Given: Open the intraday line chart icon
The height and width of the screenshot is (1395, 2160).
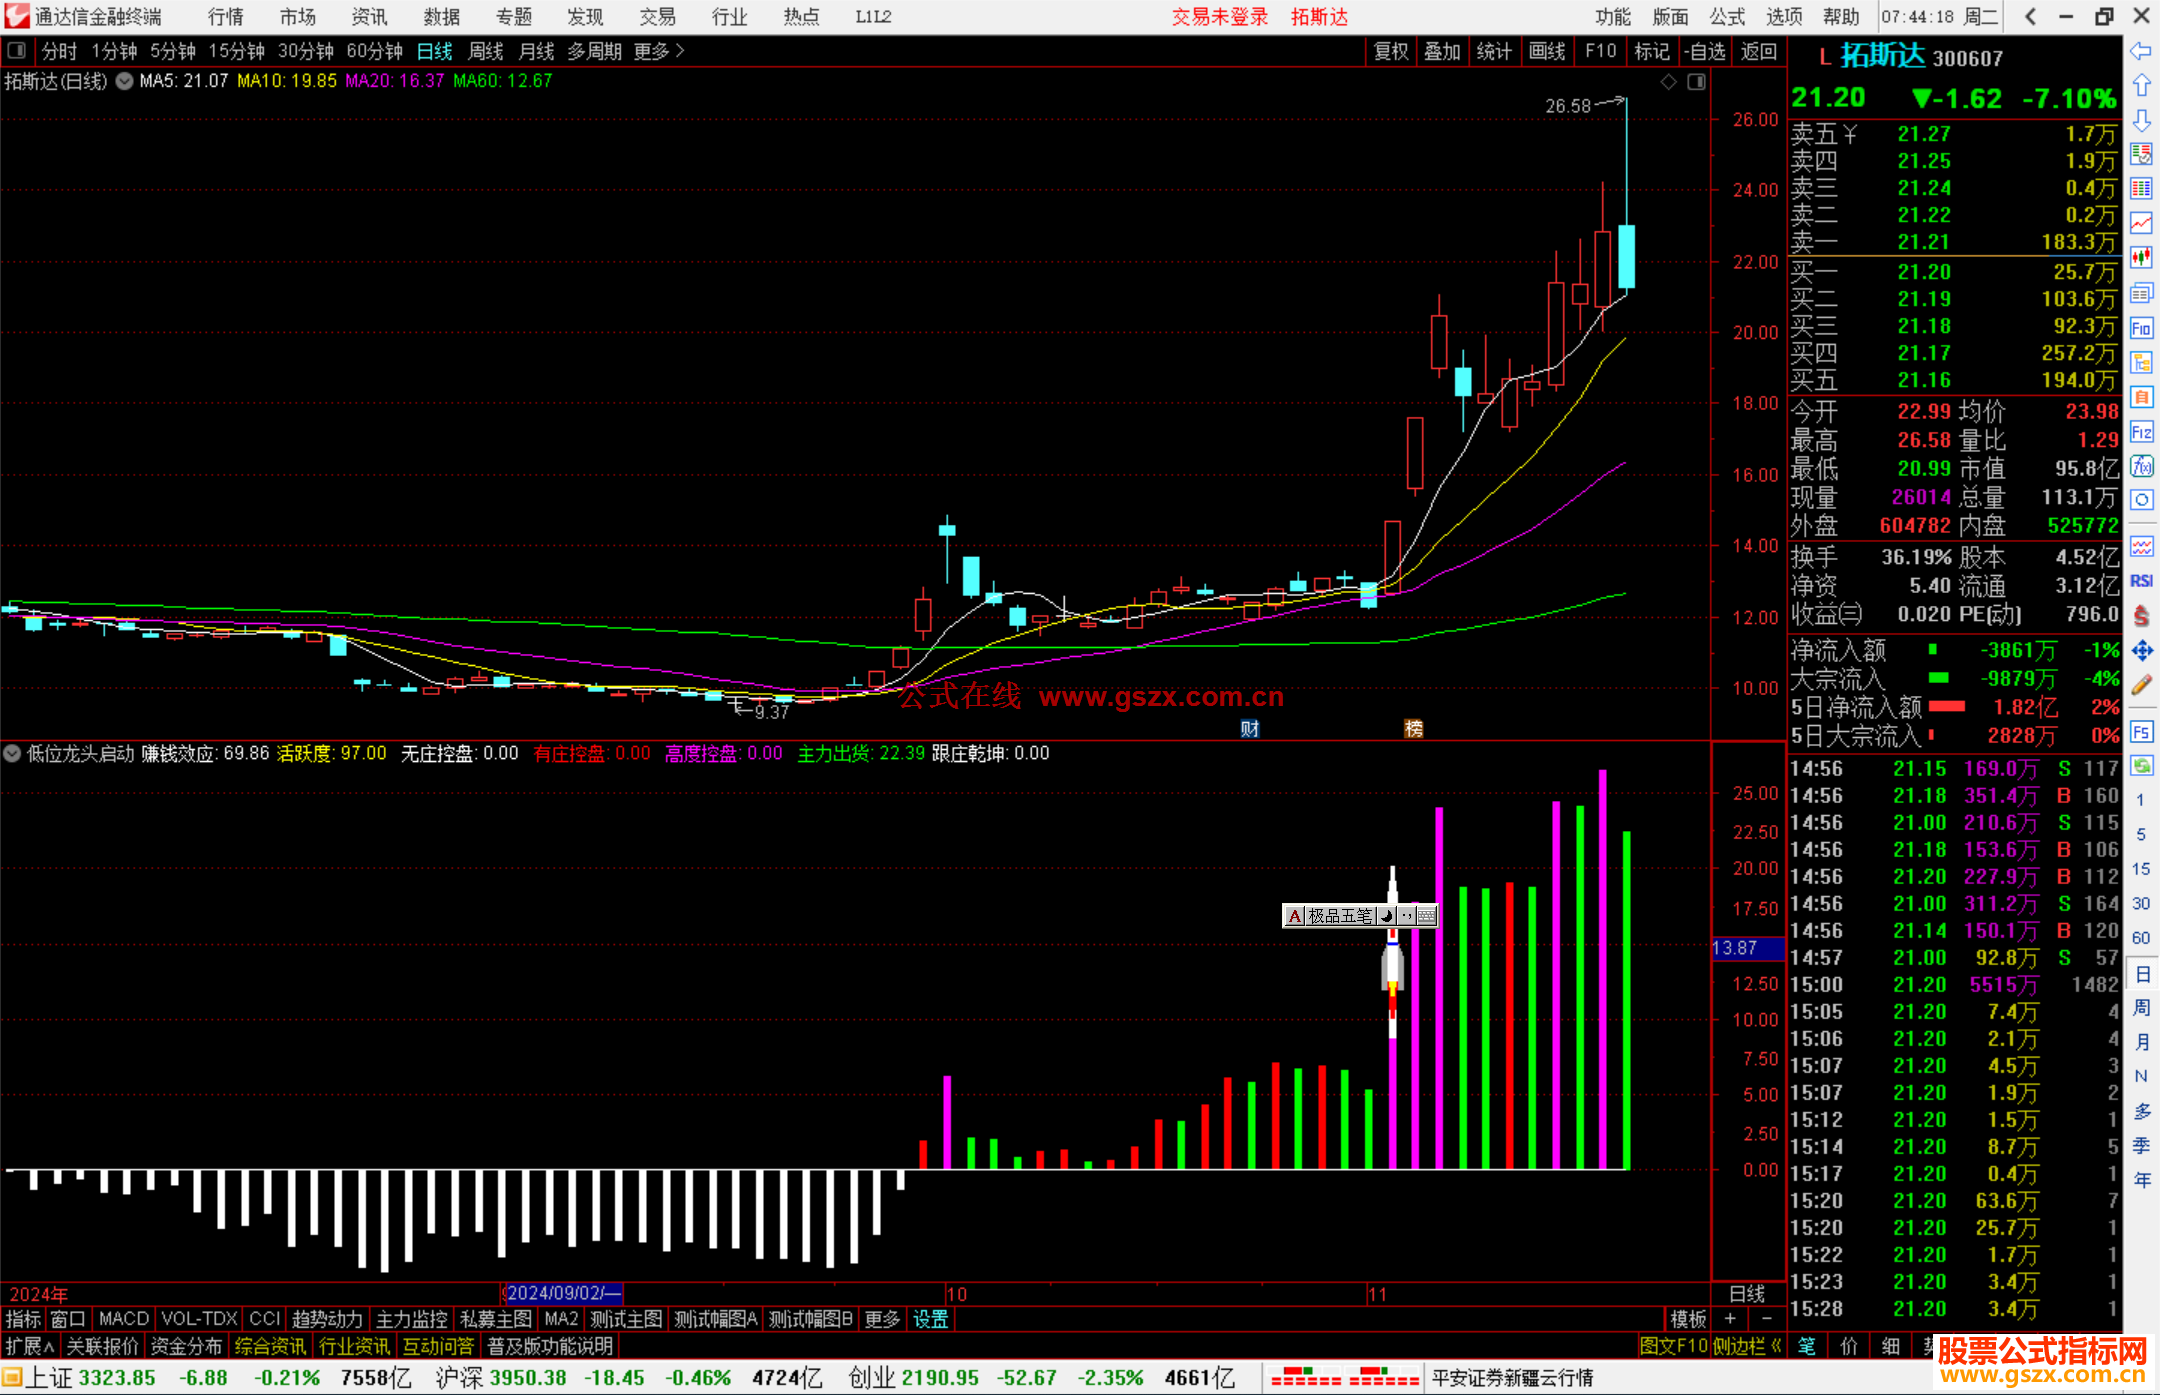Looking at the screenshot, I should 2141,224.
